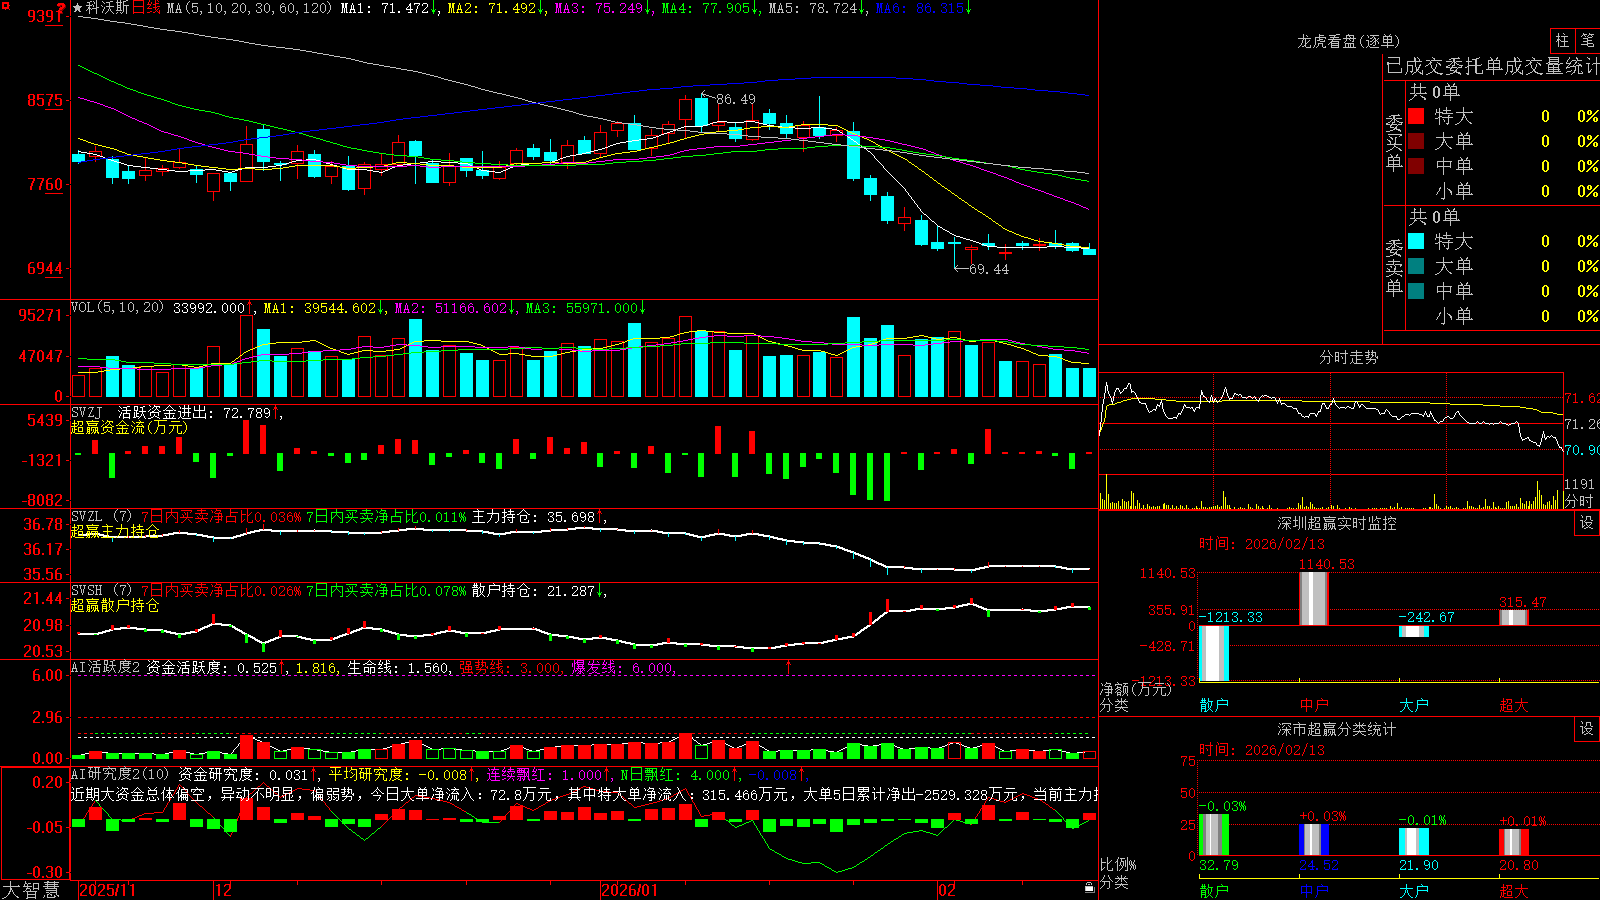Click the SVZL (7) indicator name

coord(101,517)
